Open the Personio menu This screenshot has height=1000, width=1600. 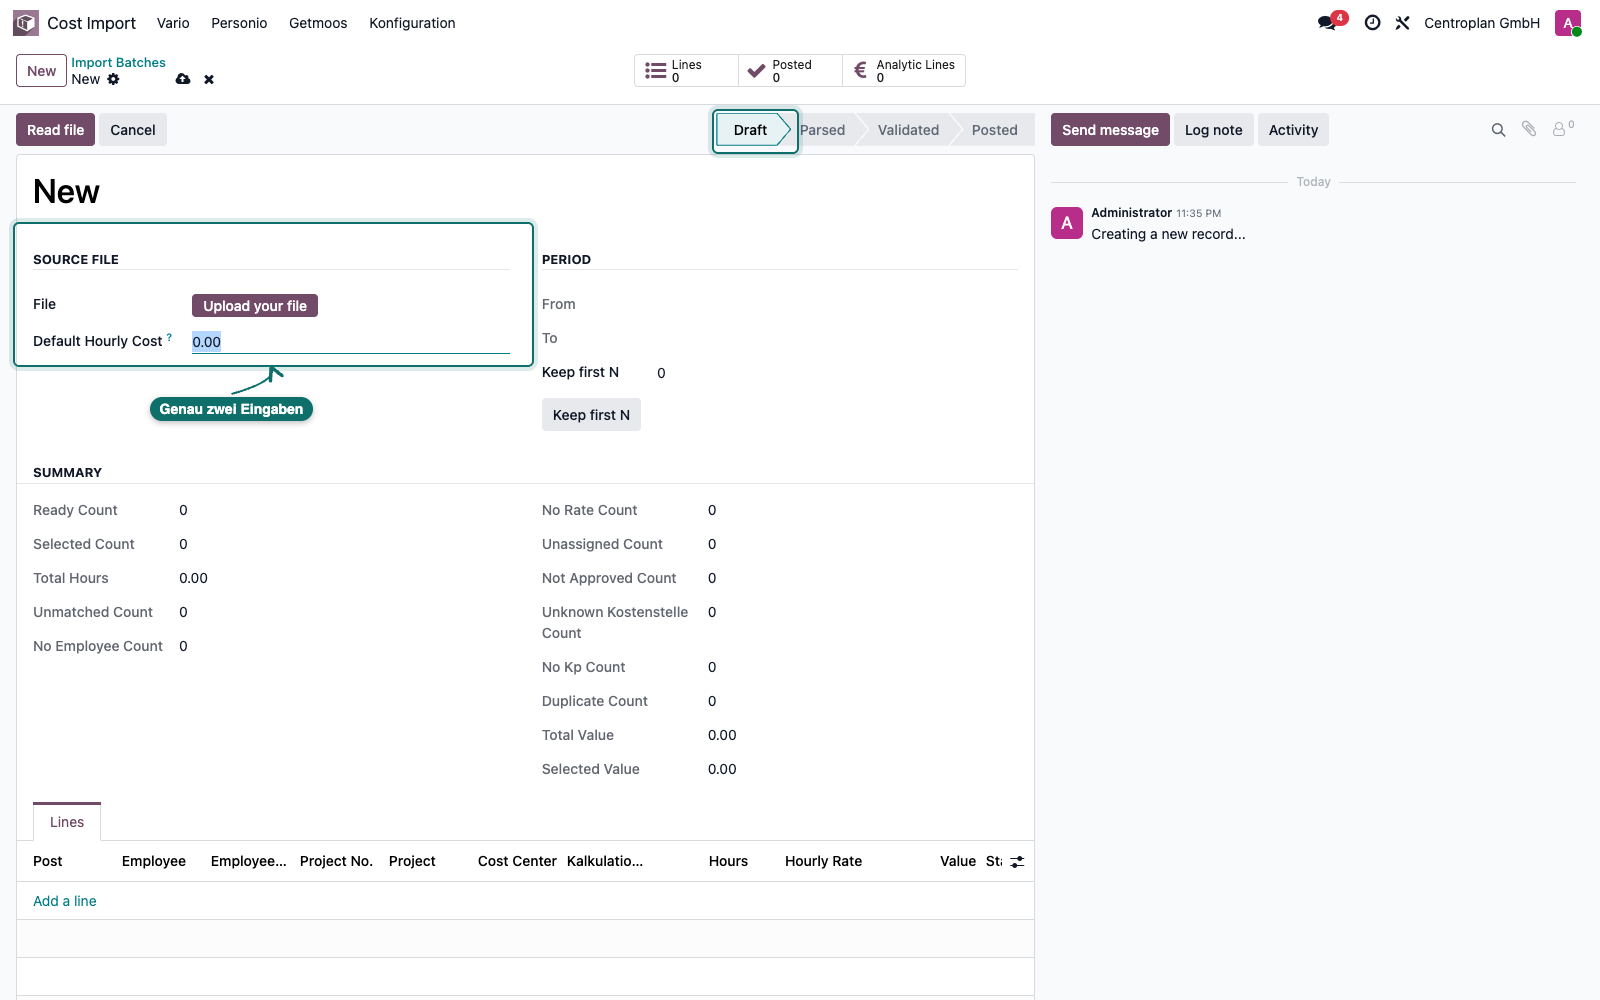pos(239,23)
